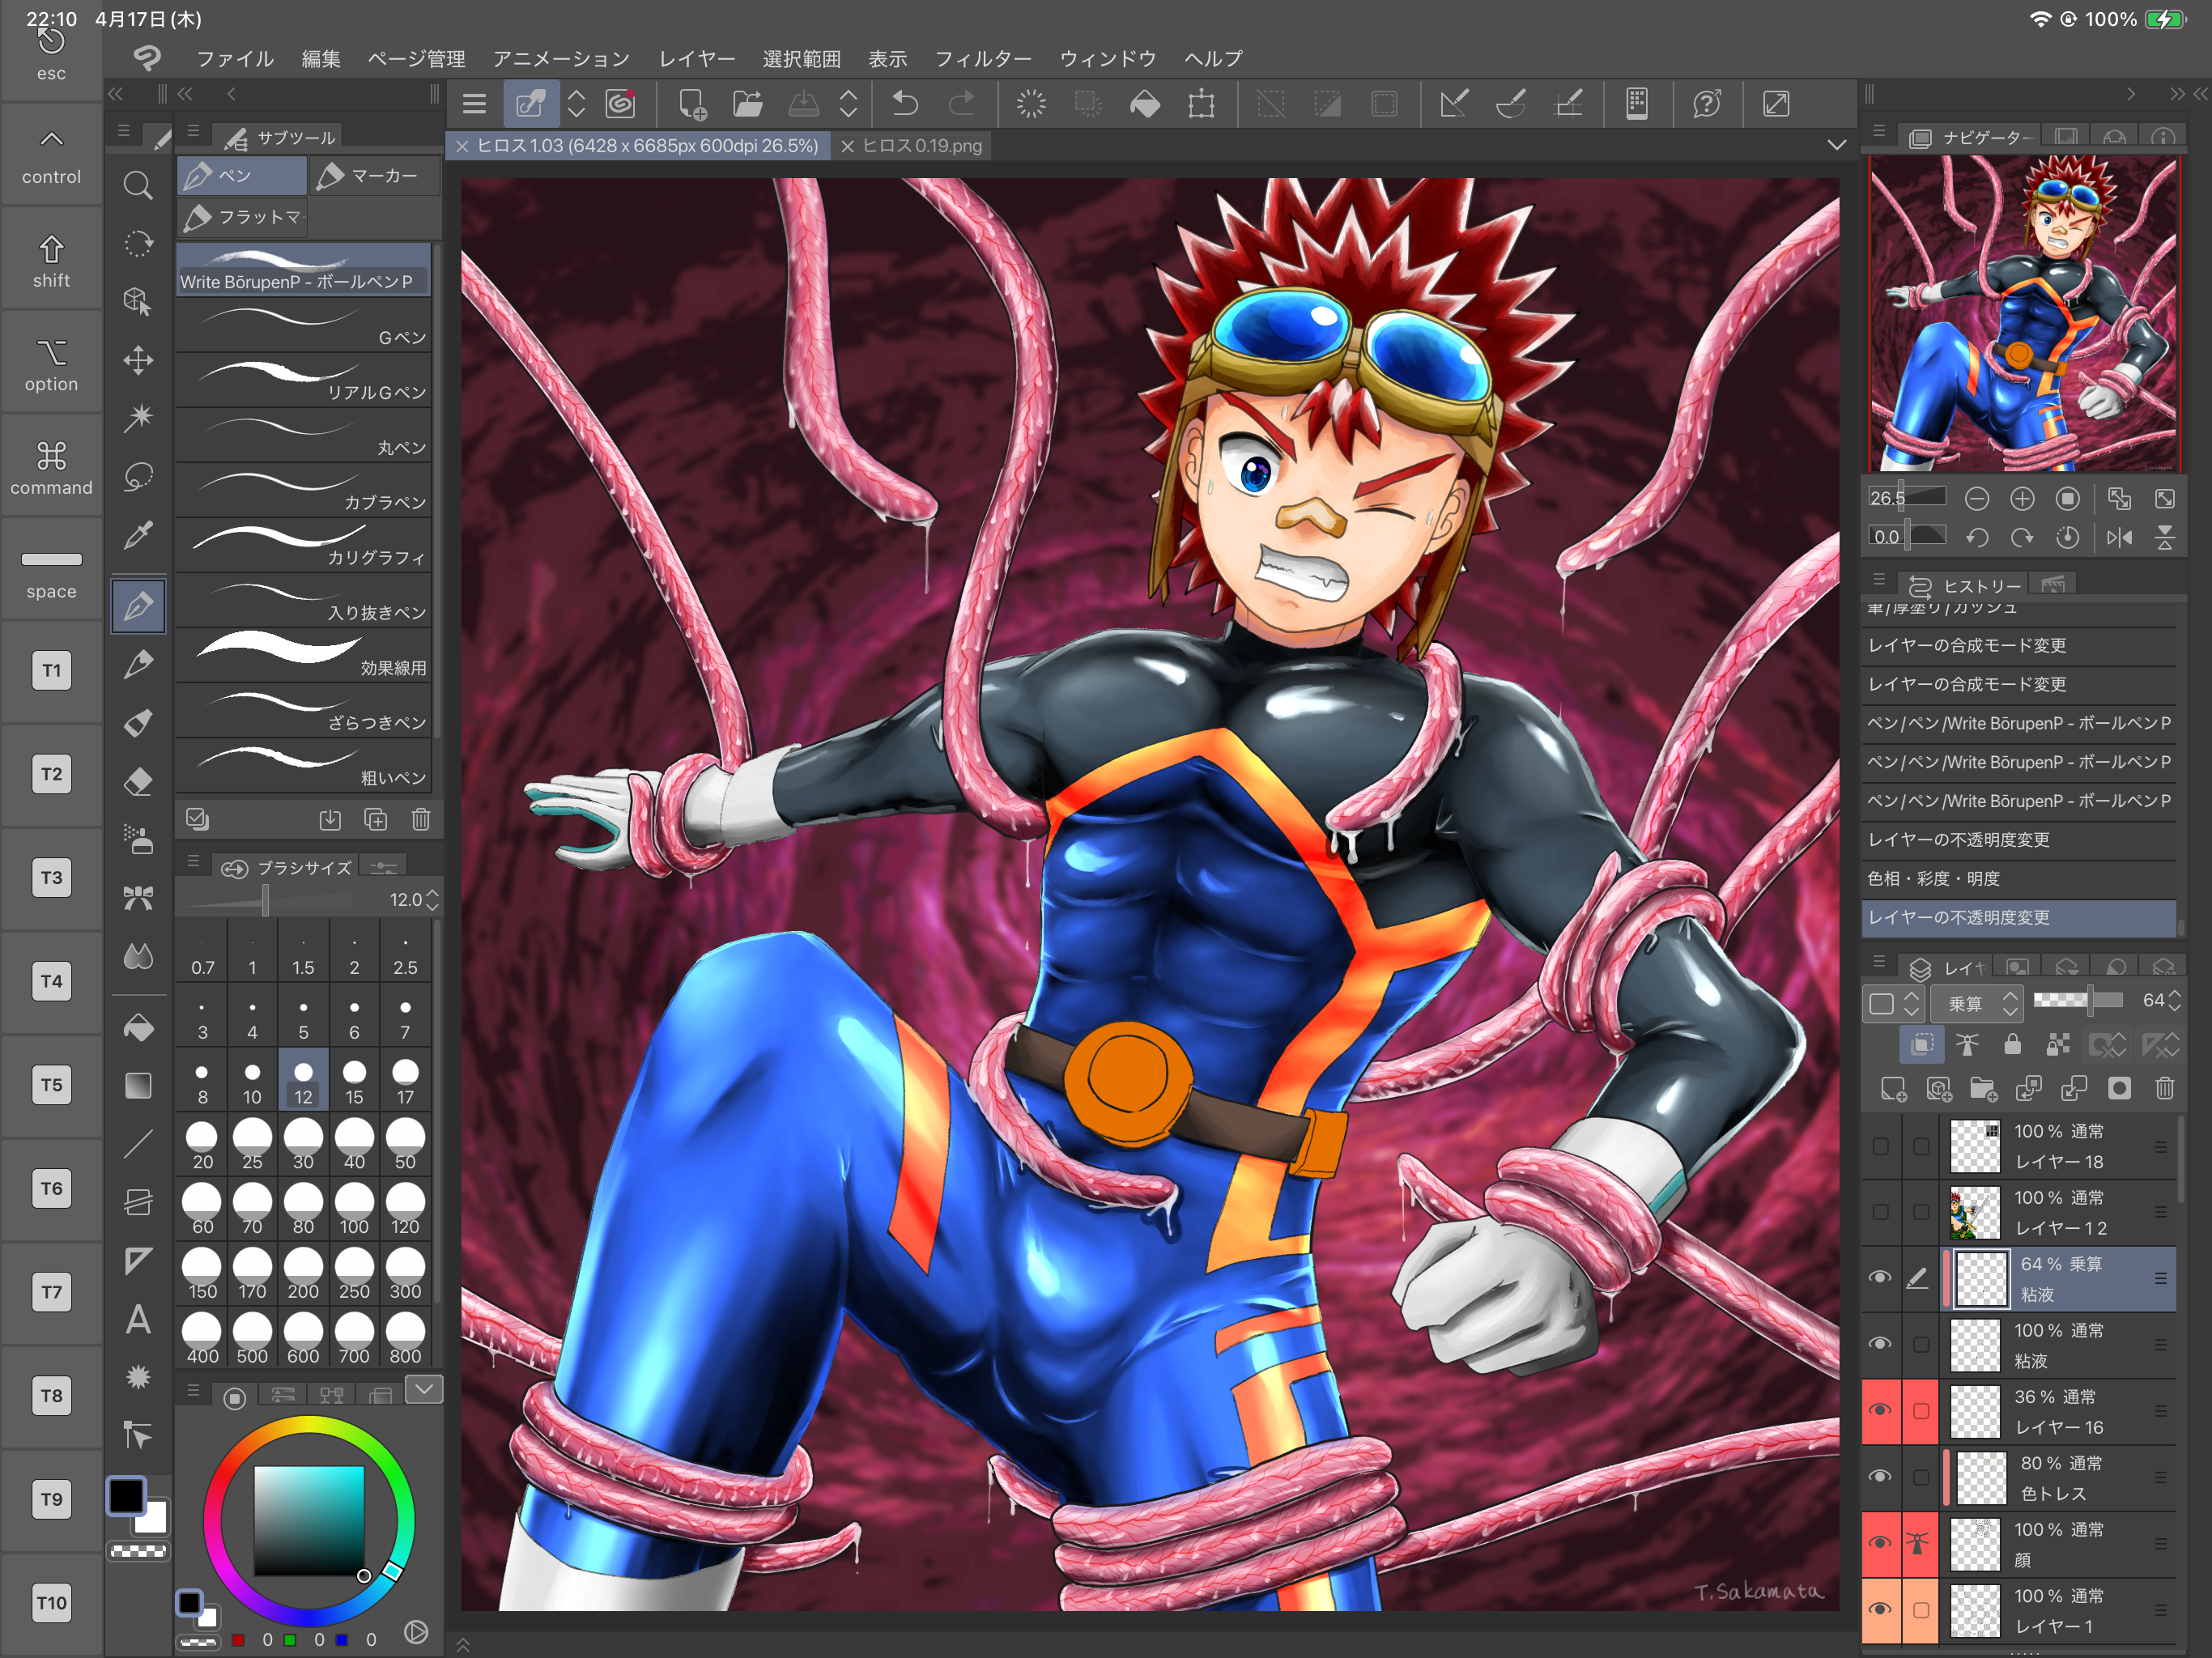This screenshot has width=2212, height=1658.
Task: Tap the T5 touch key
Action: click(51, 1085)
